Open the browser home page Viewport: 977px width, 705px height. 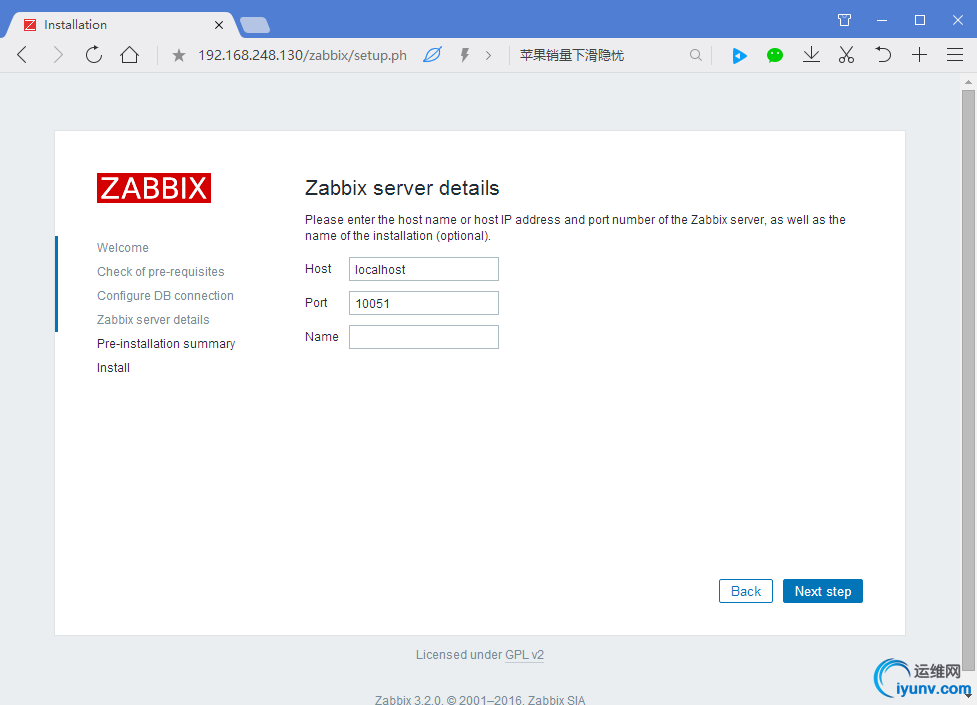130,55
